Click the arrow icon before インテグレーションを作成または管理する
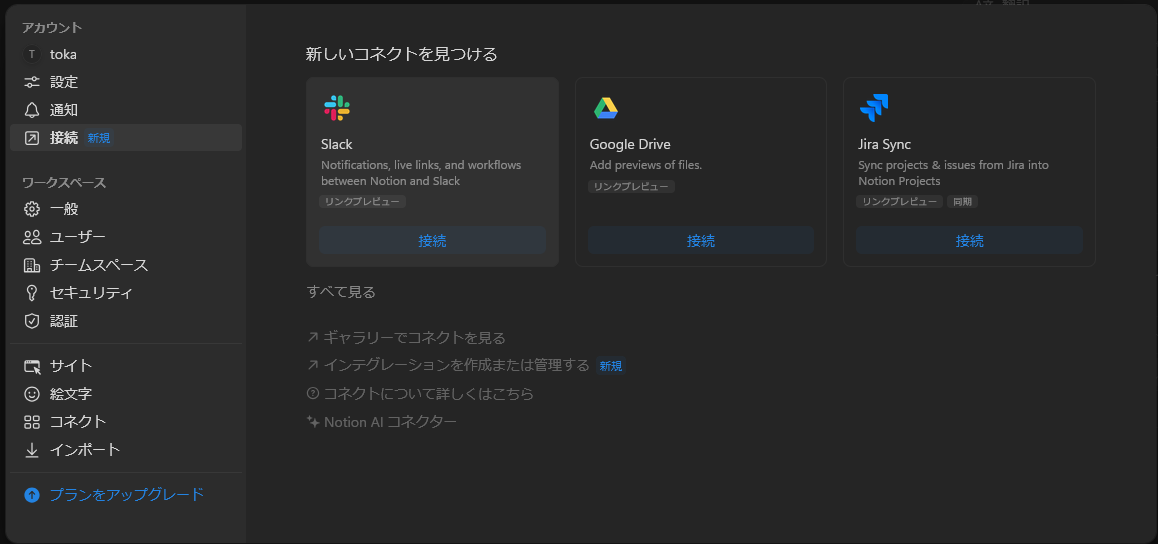Image resolution: width=1158 pixels, height=544 pixels. click(x=312, y=365)
